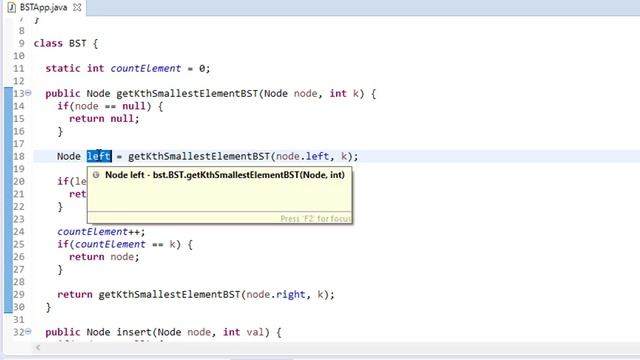Viewport: 640px width, 360px height.
Task: Click 'if(countElement == k)' on line 25
Action: pos(119,244)
